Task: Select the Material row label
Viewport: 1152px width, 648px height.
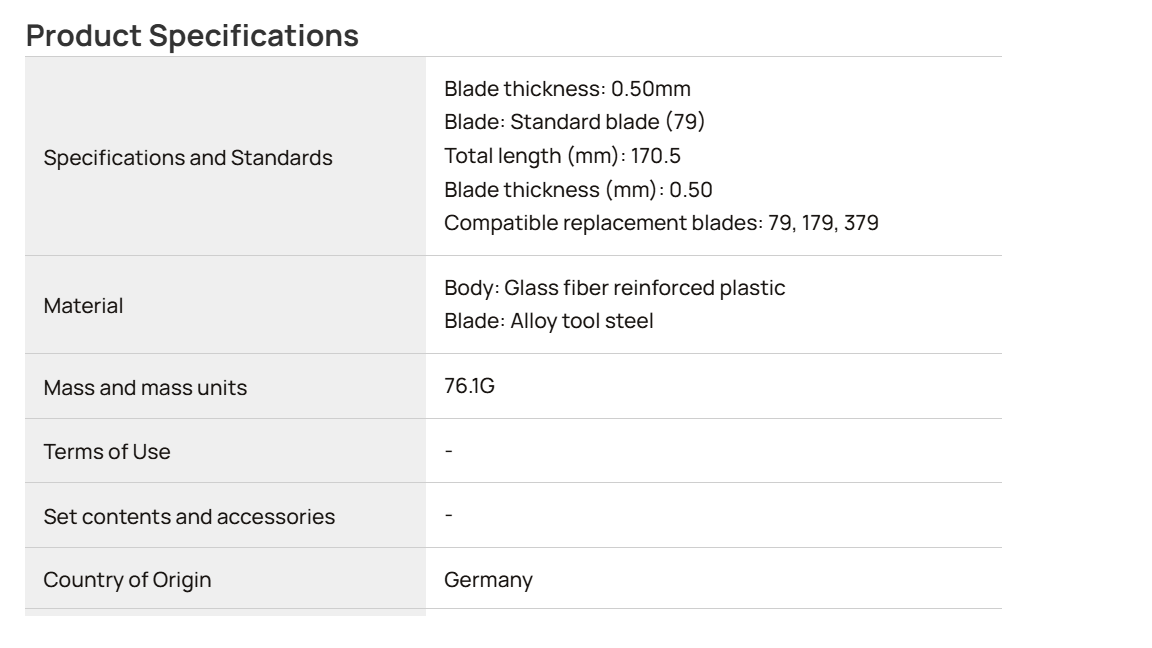Action: point(83,306)
